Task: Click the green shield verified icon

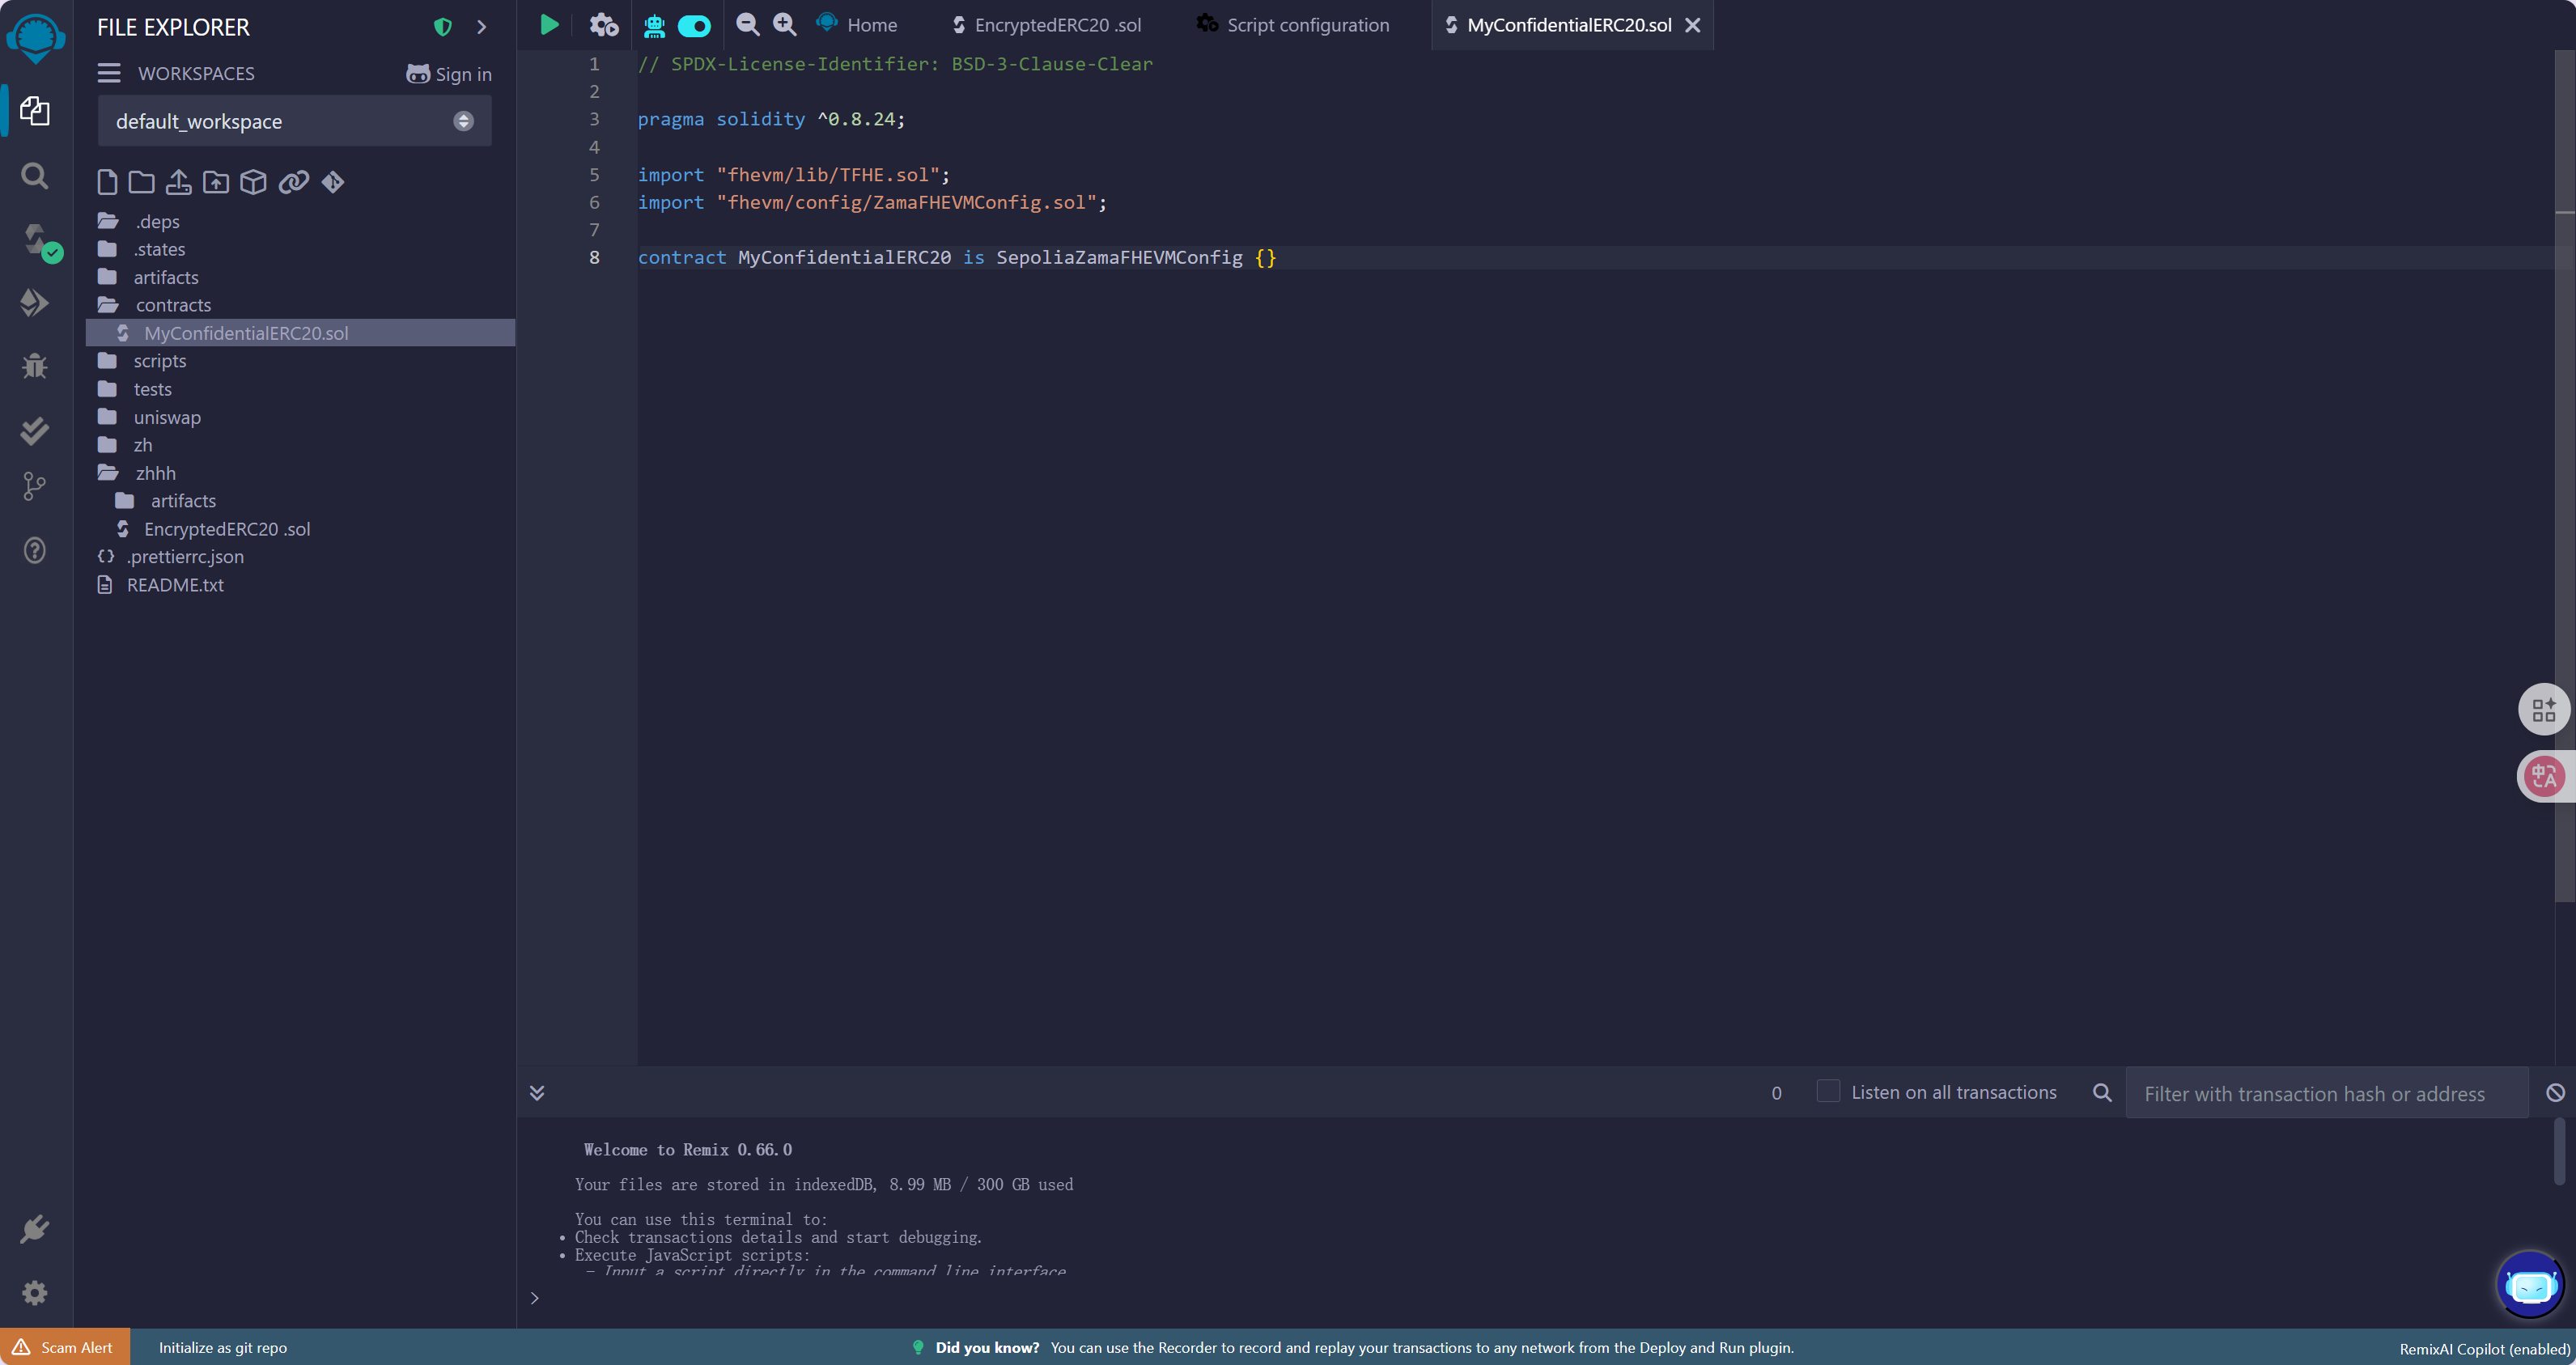Action: point(443,27)
